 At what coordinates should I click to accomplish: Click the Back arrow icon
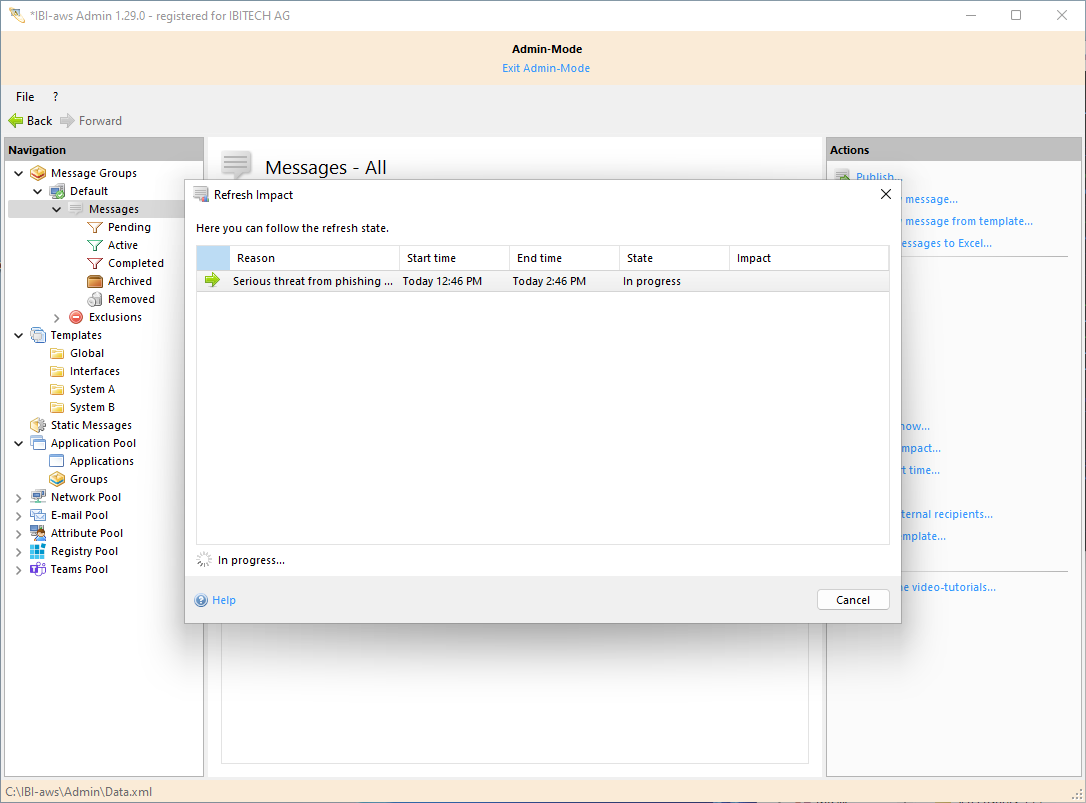[15, 121]
